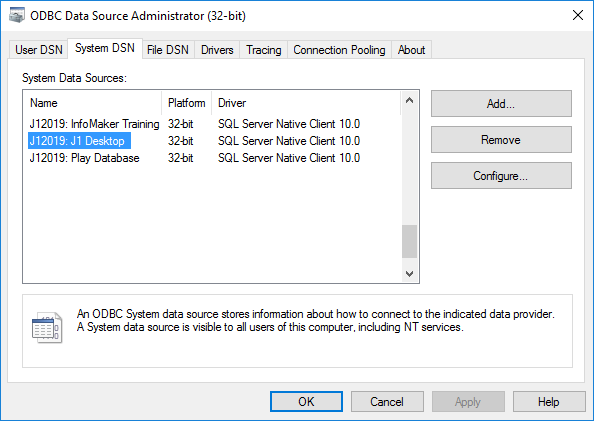Switch to the User DSN tab
This screenshot has width=594, height=421.
coord(39,50)
